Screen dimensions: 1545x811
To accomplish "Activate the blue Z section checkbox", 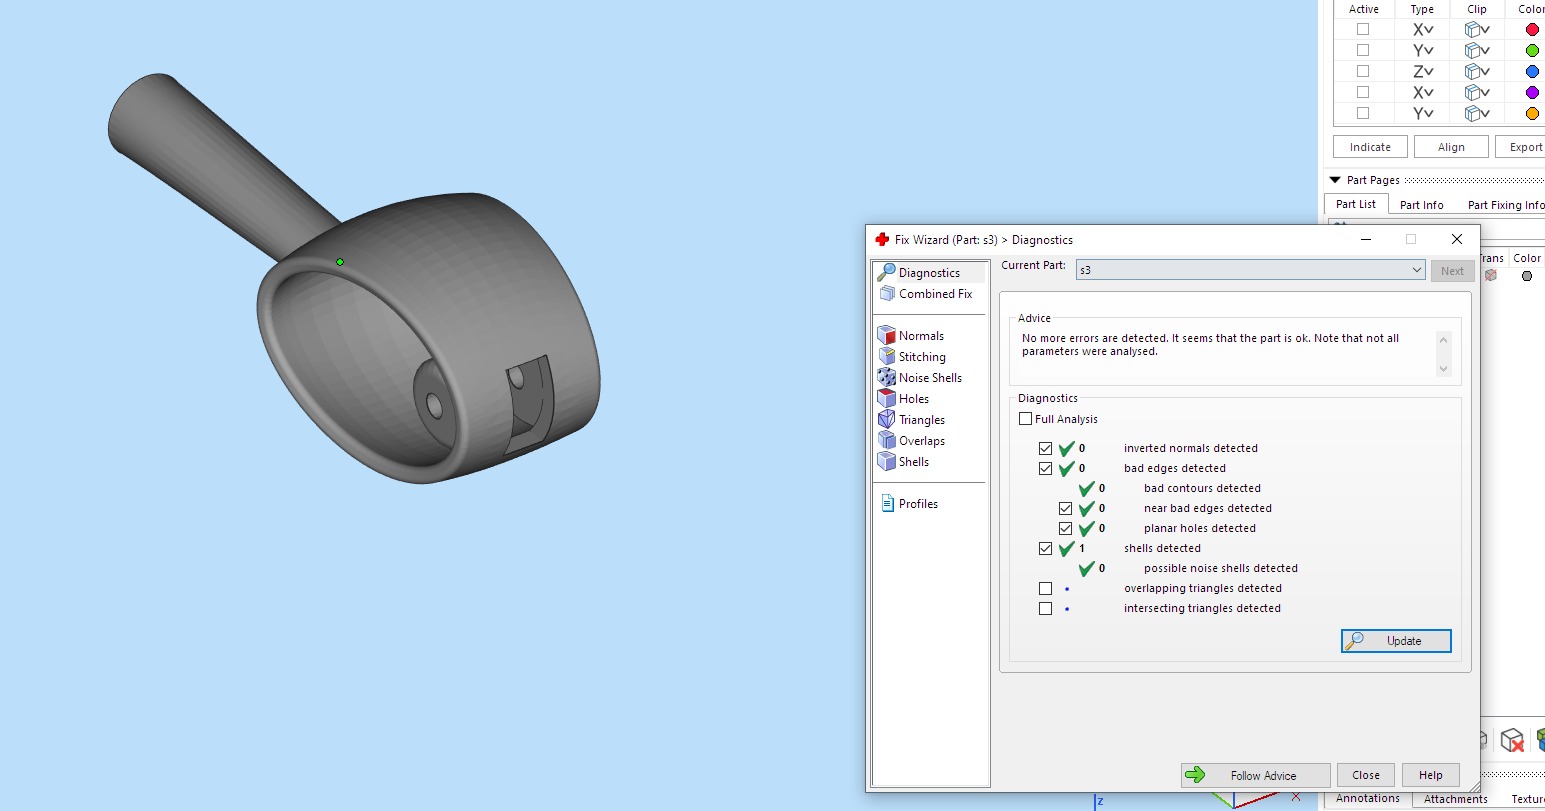I will (1363, 72).
